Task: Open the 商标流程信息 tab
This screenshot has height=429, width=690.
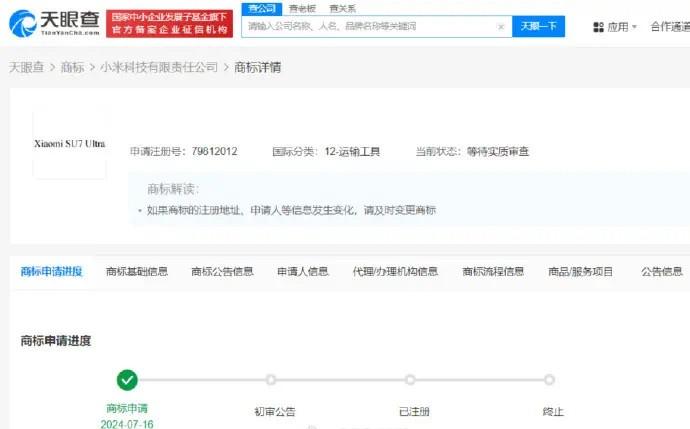Action: 493,271
